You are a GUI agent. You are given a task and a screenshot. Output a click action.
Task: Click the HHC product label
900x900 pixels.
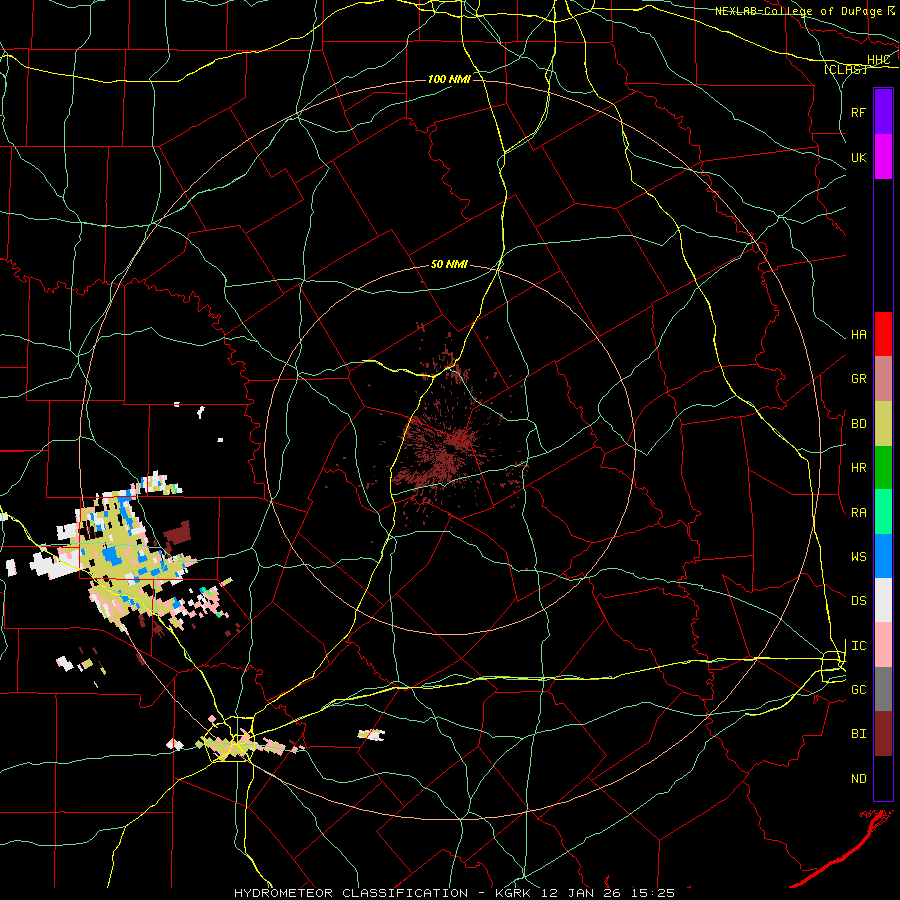click(879, 60)
